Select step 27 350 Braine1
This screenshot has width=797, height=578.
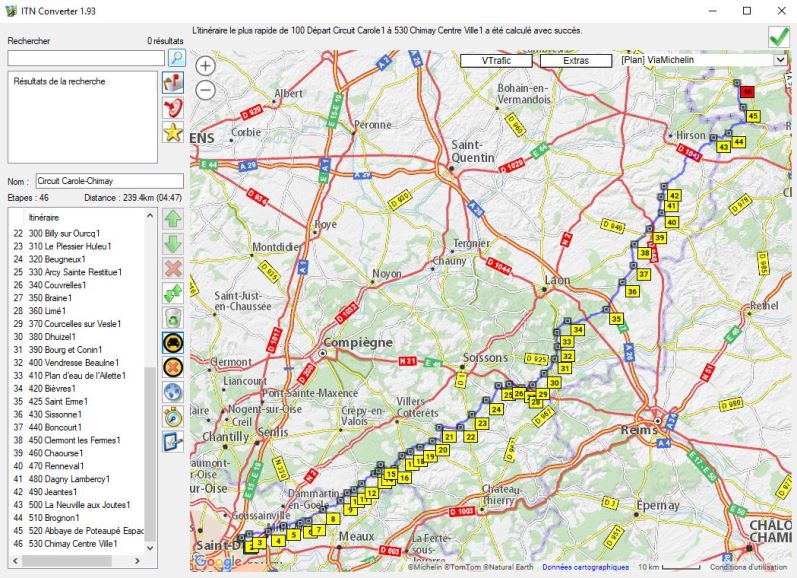78,298
